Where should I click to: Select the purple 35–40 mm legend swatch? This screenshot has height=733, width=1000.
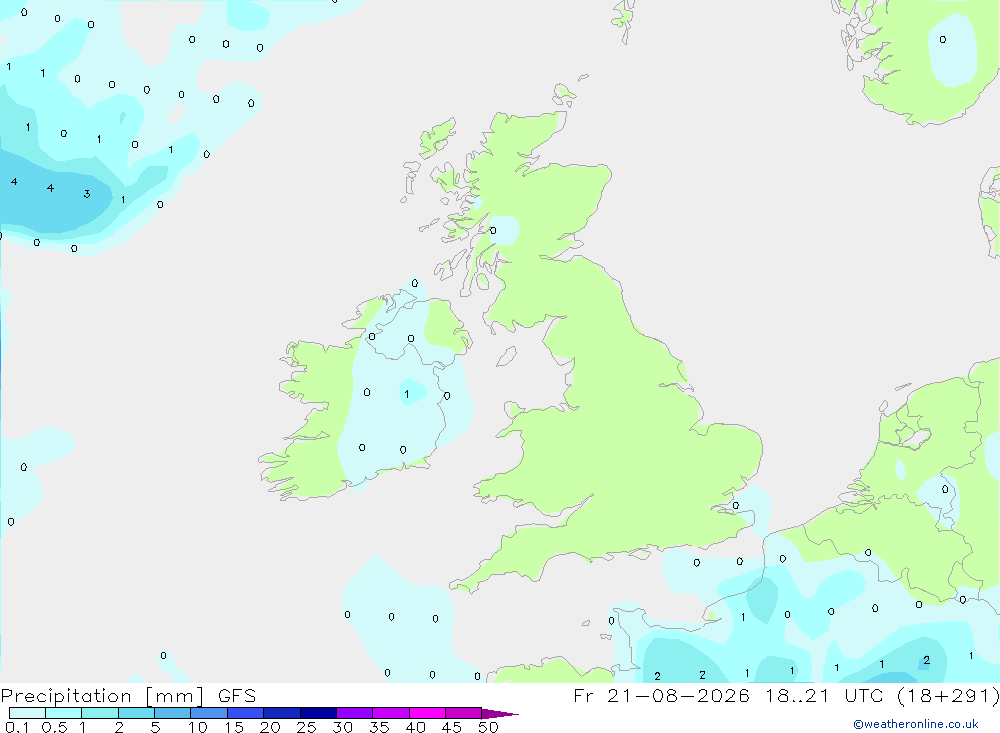click(391, 713)
